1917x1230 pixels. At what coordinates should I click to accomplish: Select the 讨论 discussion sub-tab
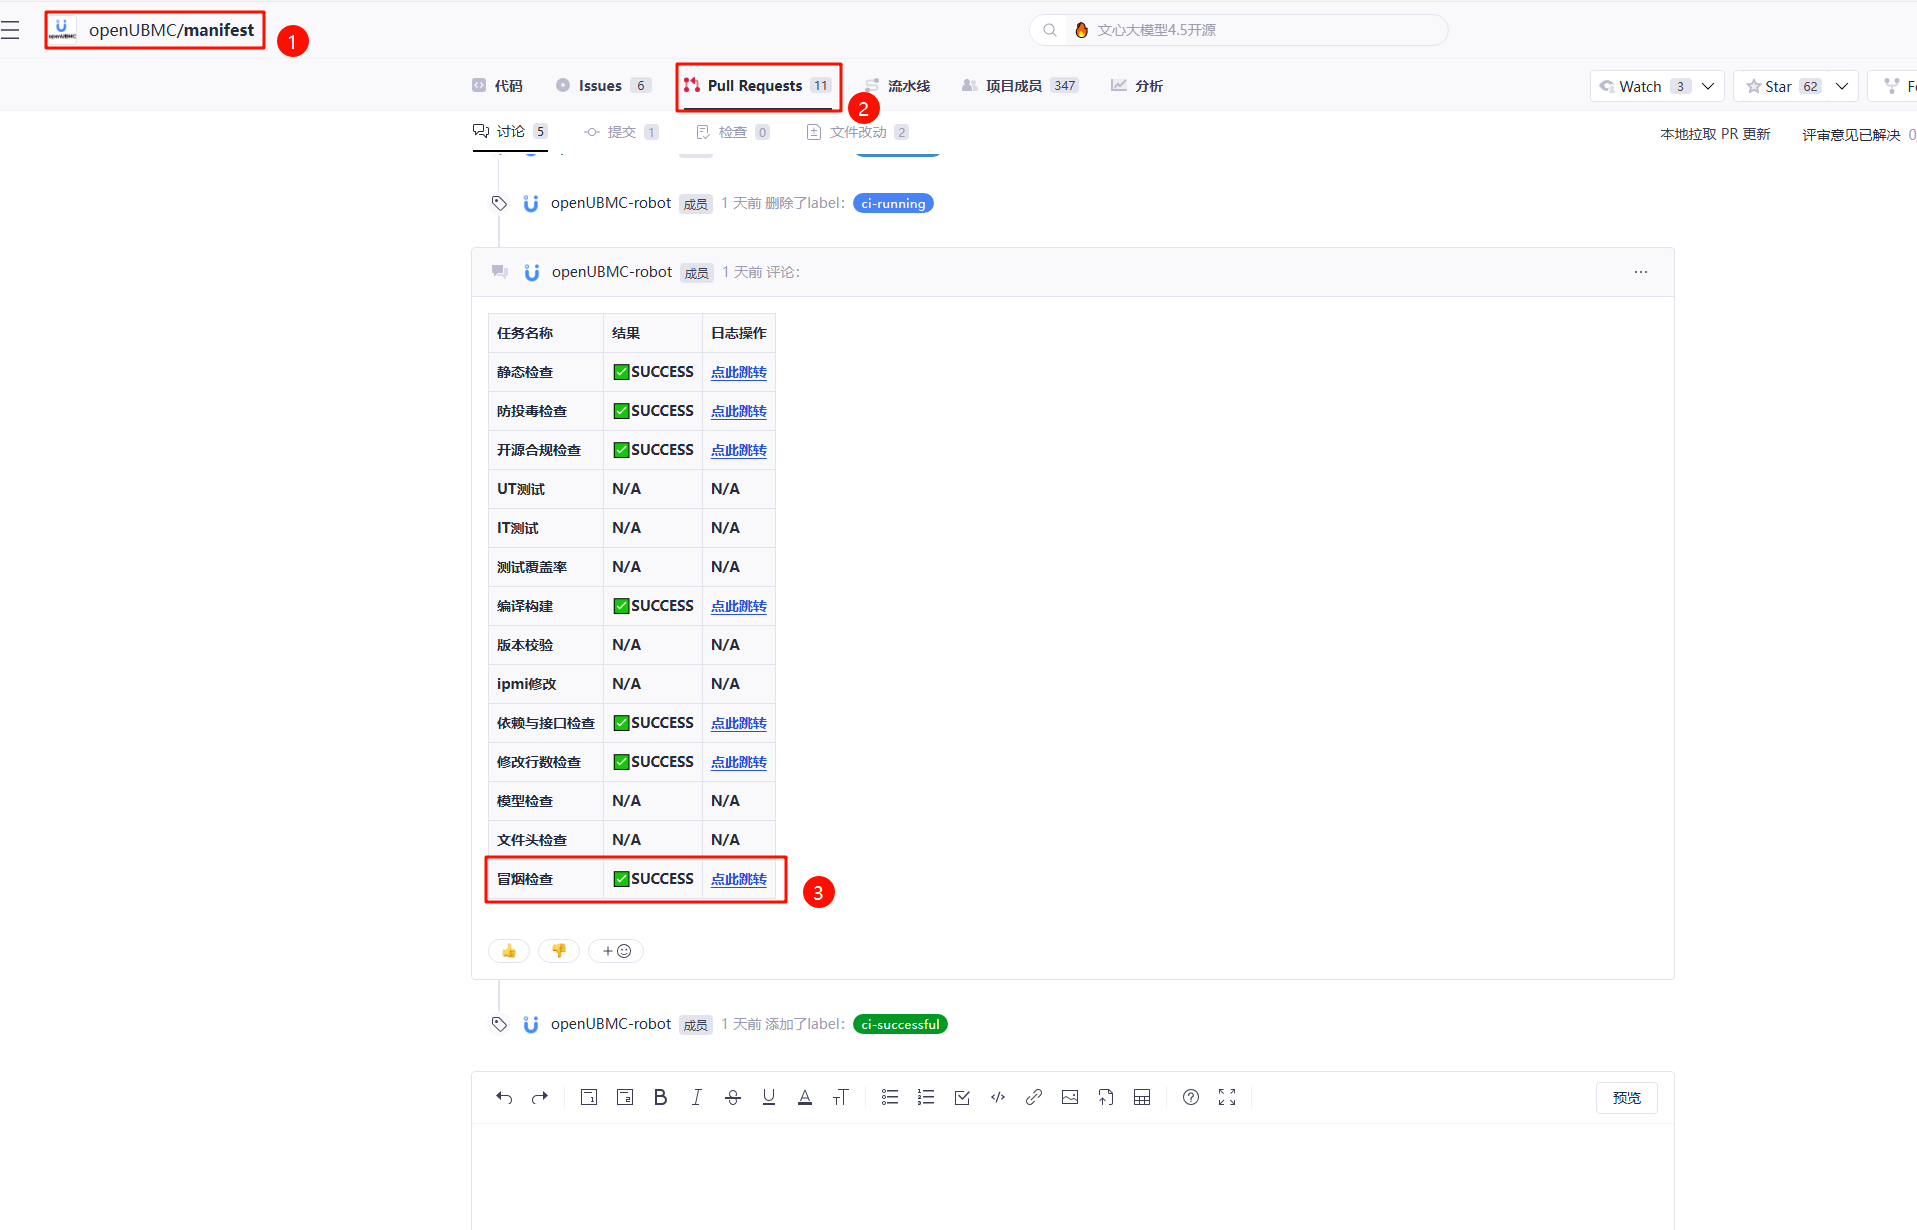(510, 132)
